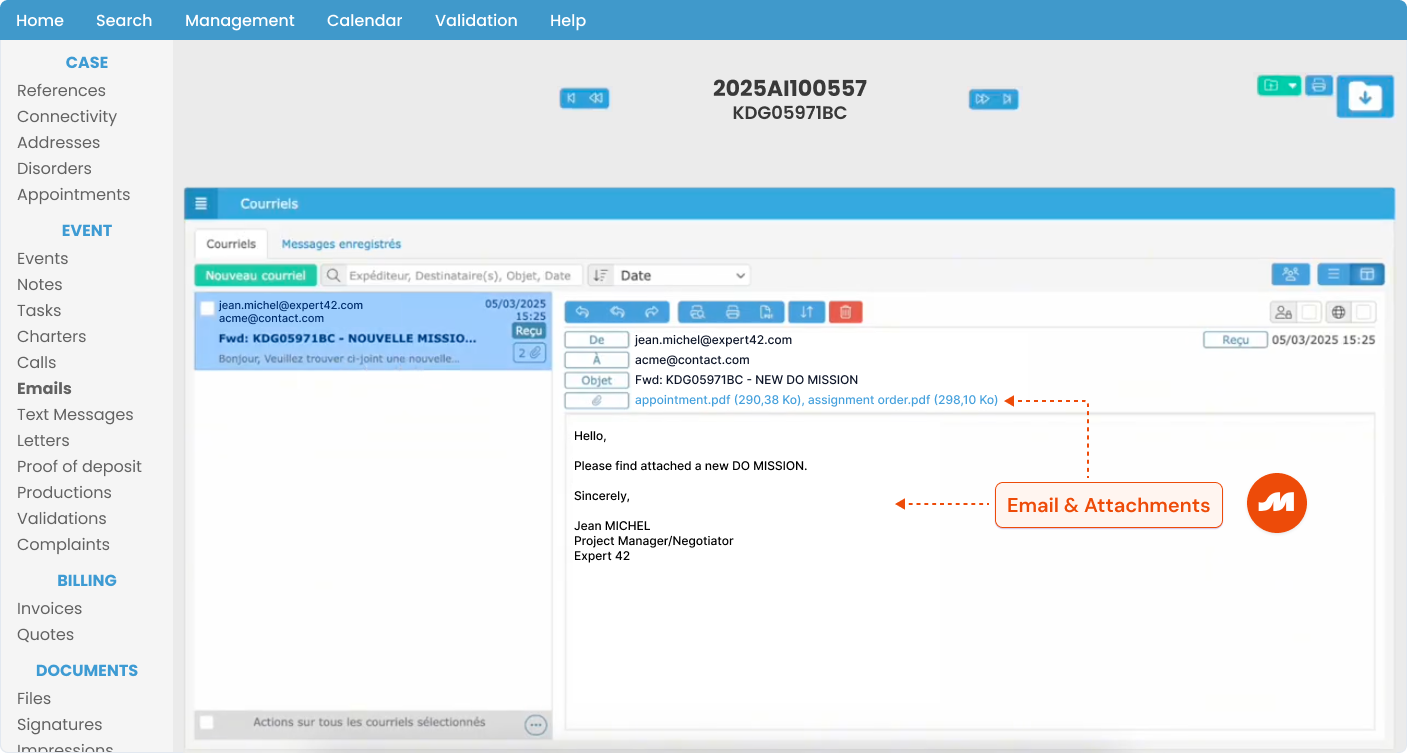The width and height of the screenshot is (1407, 753).
Task: Open Connectivity in the sidebar
Action: pyautogui.click(x=67, y=116)
